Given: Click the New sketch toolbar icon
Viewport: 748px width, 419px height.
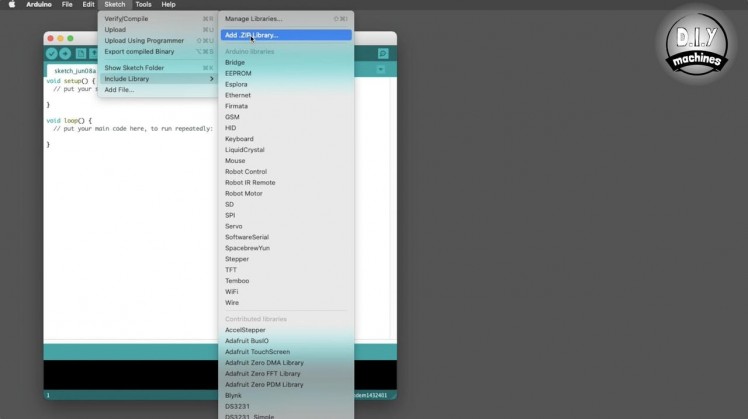Looking at the screenshot, I should pyautogui.click(x=81, y=54).
